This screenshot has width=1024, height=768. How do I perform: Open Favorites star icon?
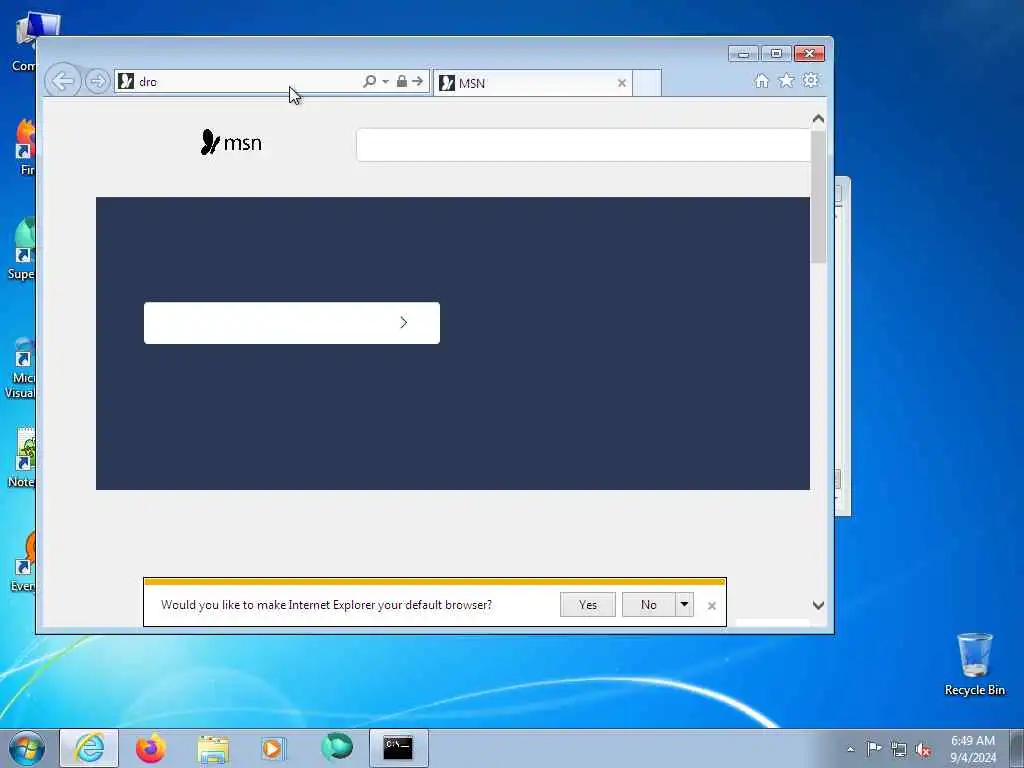tap(786, 80)
